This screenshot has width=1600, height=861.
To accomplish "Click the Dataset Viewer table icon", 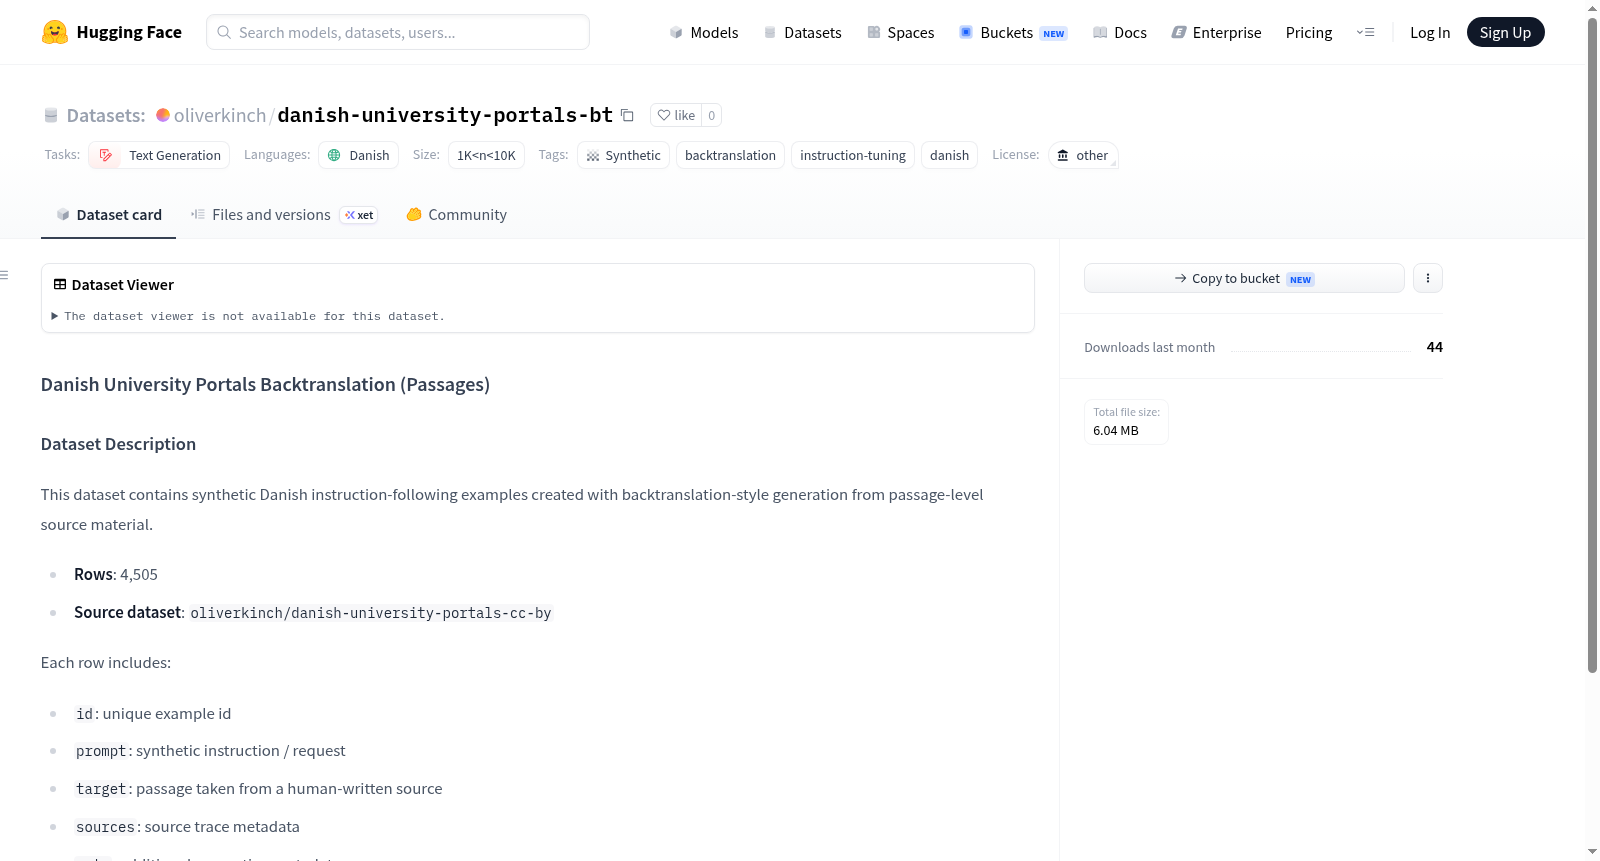I will (x=60, y=285).
